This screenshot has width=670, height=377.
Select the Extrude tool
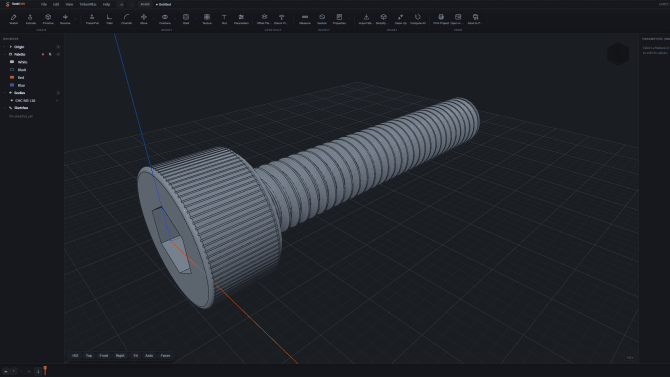pos(30,19)
